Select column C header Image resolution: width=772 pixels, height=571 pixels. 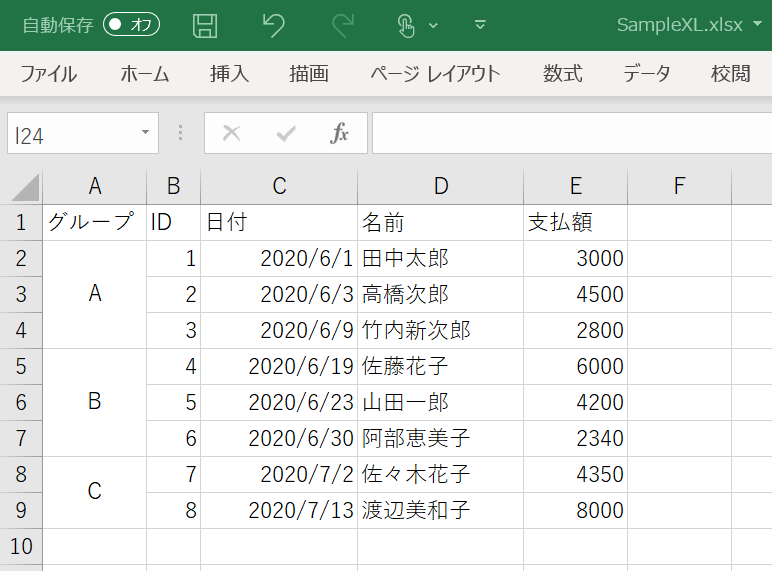[x=279, y=187]
